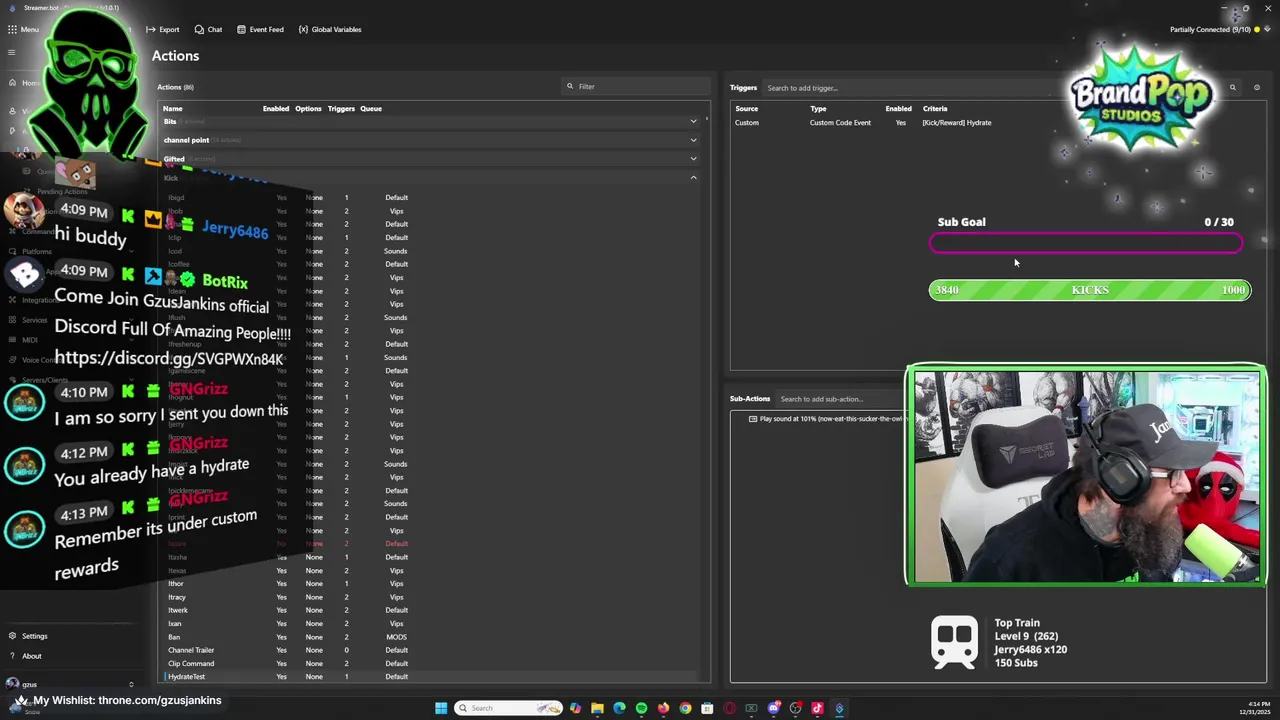Sort triggers by Criteria column
1280x720 pixels.
coord(935,108)
